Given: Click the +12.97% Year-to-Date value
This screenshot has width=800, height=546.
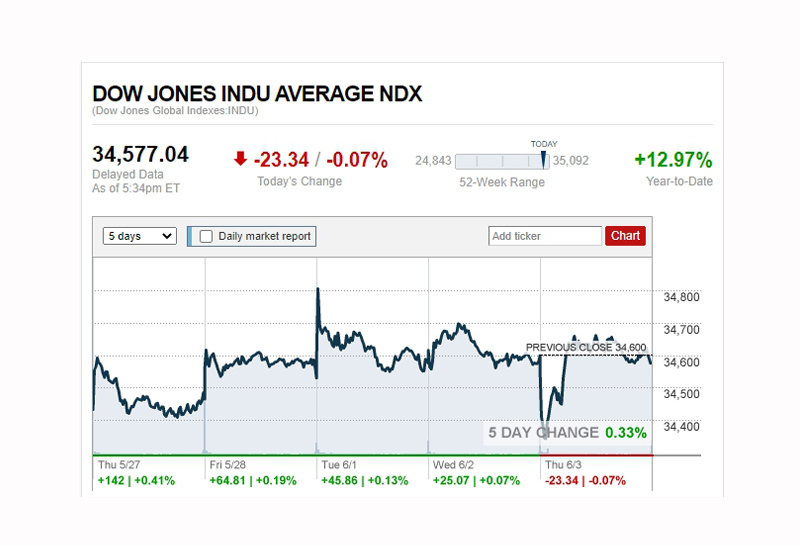Looking at the screenshot, I should click(x=673, y=160).
